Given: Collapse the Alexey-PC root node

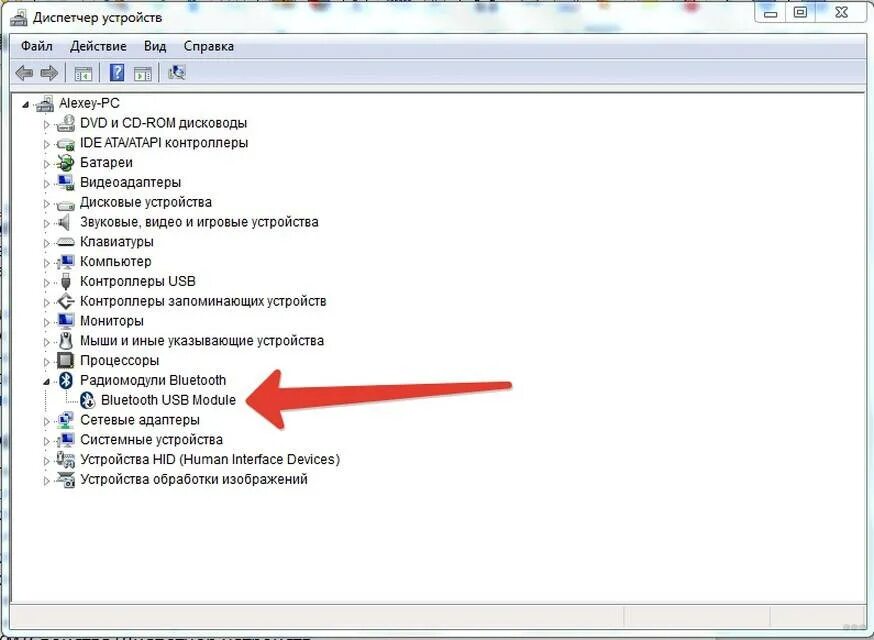Looking at the screenshot, I should click(25, 104).
